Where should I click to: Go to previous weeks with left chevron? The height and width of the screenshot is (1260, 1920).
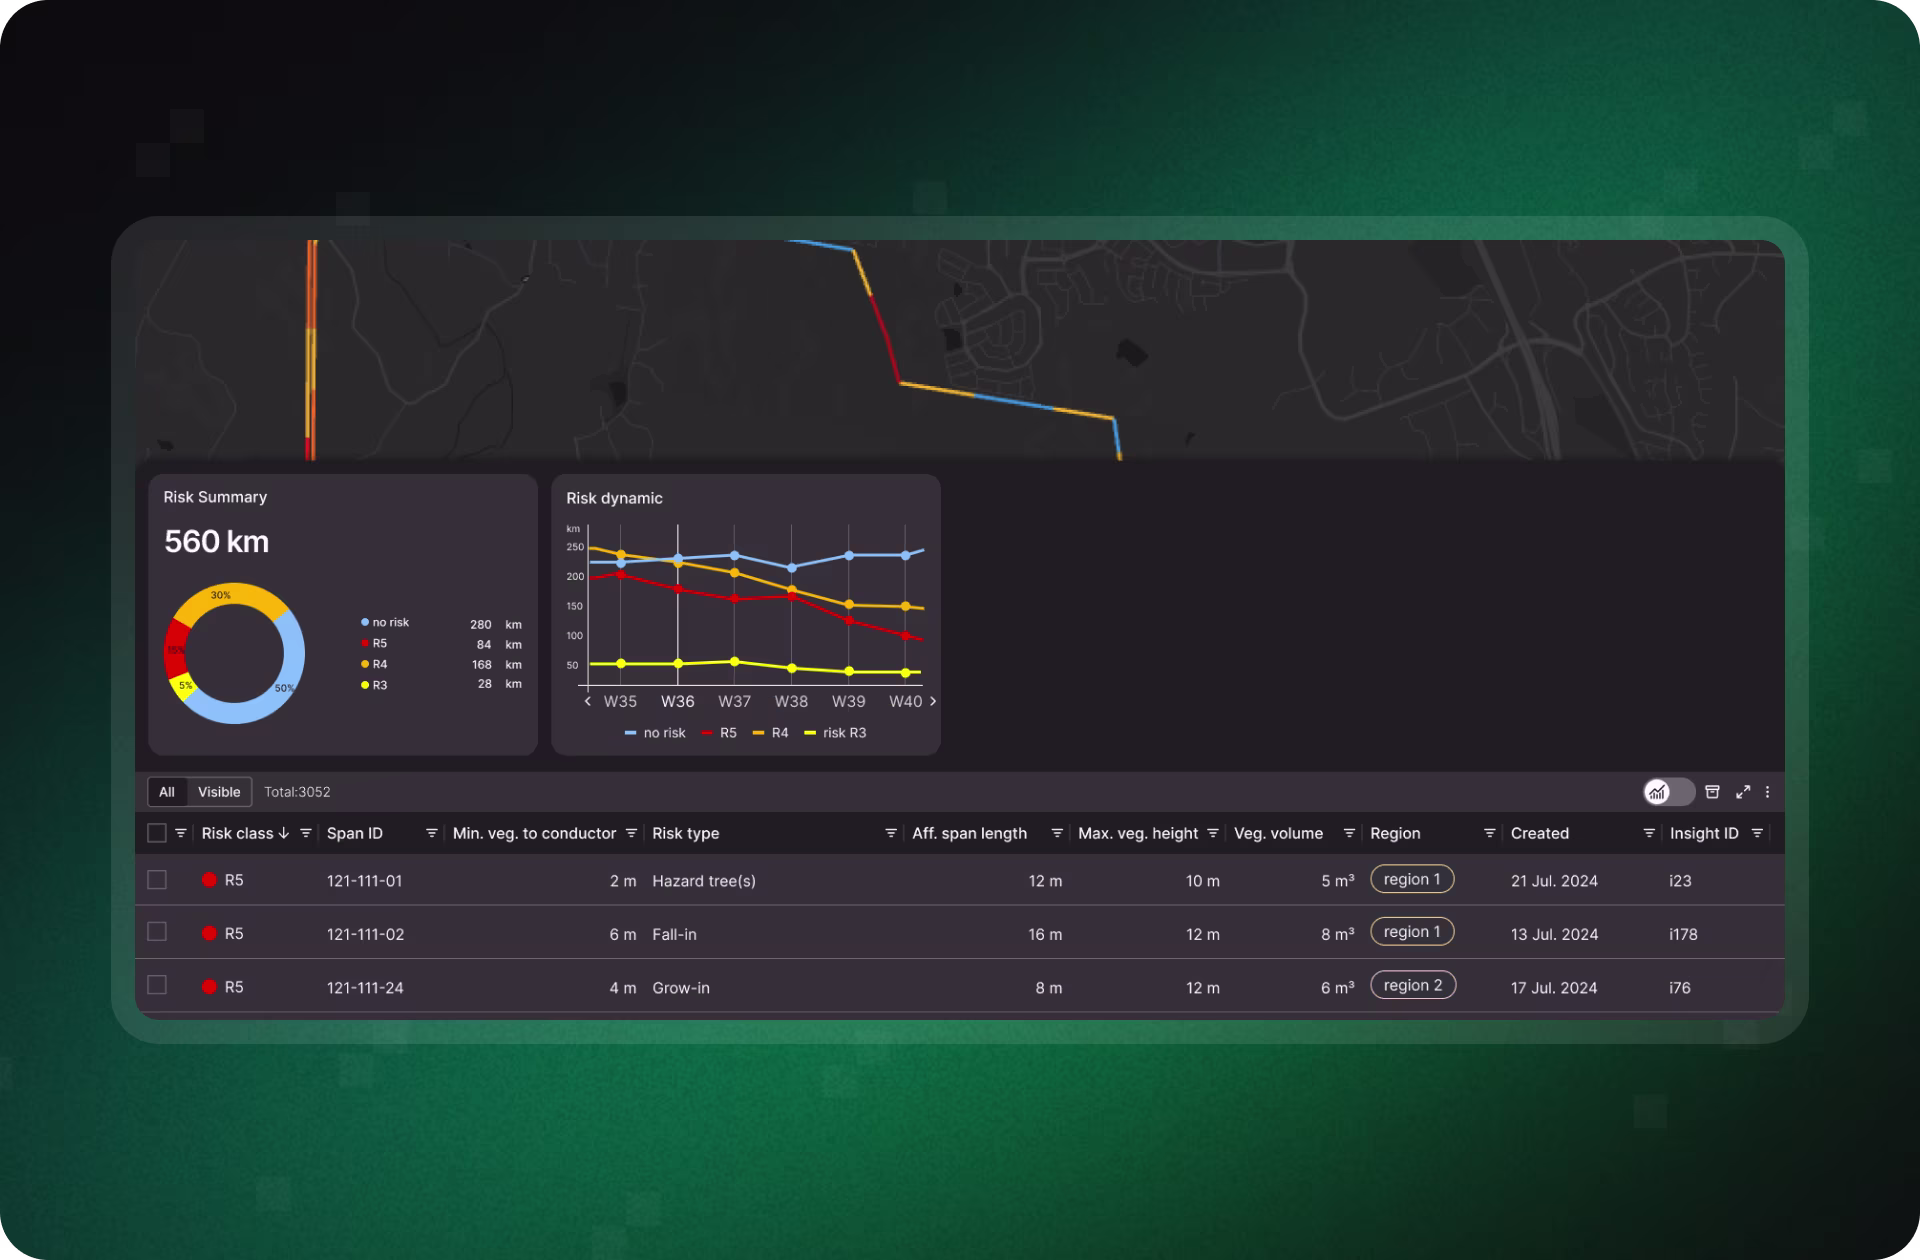coord(588,701)
